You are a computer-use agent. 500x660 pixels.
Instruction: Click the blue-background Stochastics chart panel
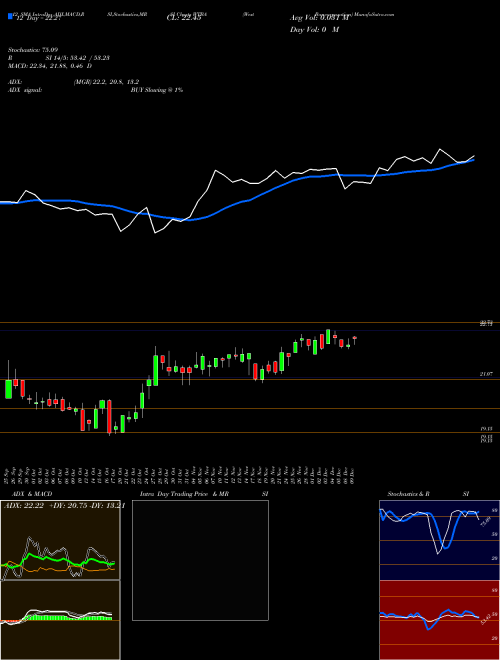439,540
